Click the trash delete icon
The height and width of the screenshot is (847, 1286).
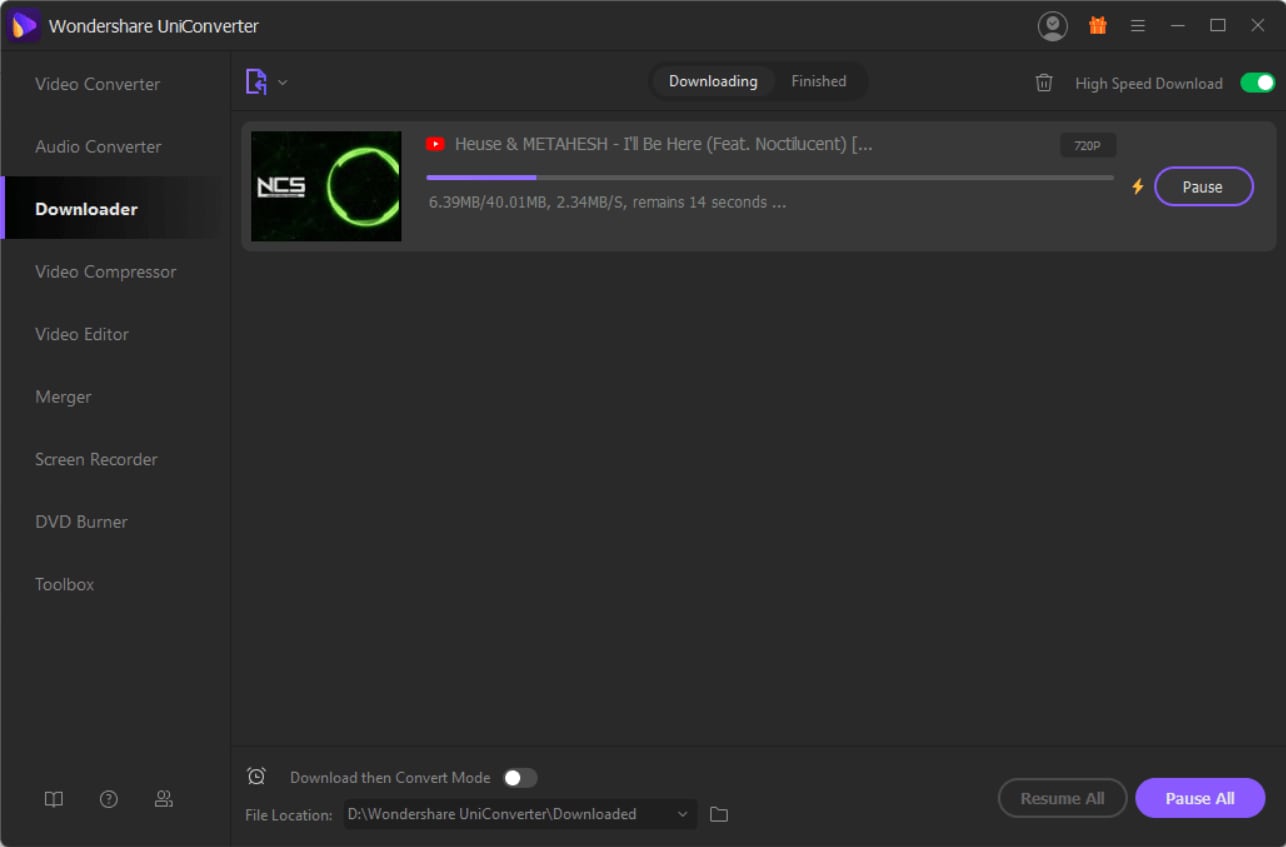click(x=1044, y=83)
